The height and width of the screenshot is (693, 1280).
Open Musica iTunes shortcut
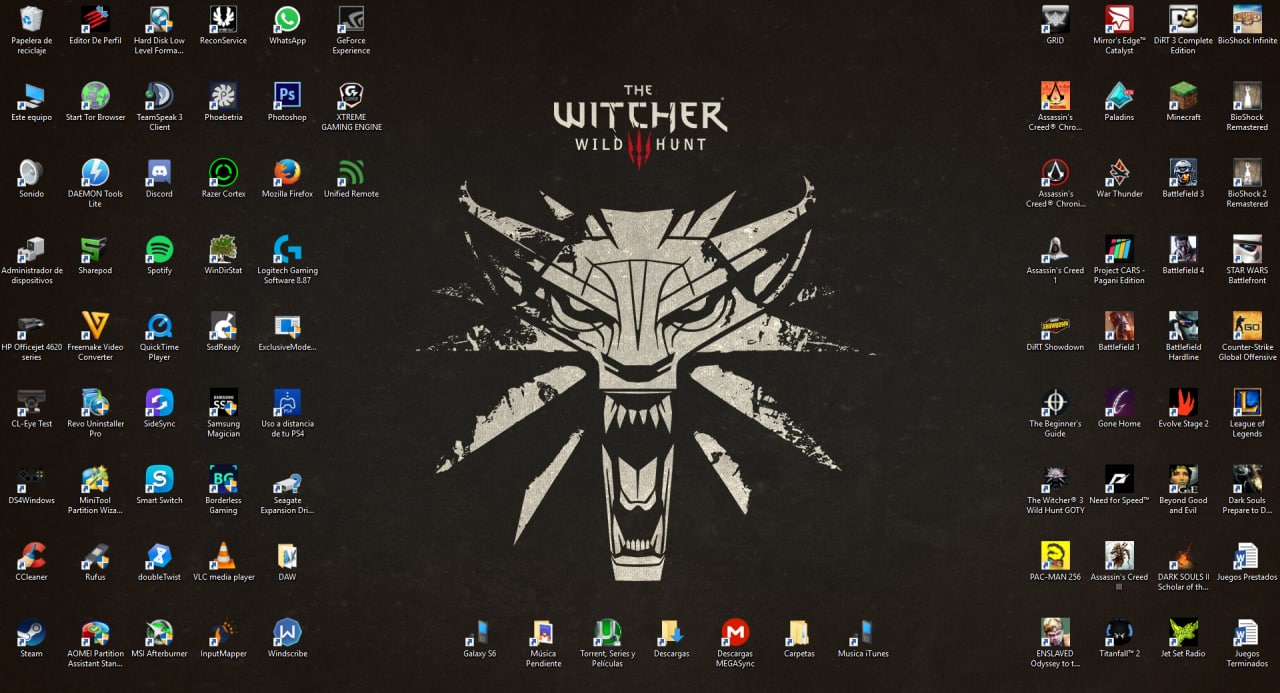click(863, 633)
